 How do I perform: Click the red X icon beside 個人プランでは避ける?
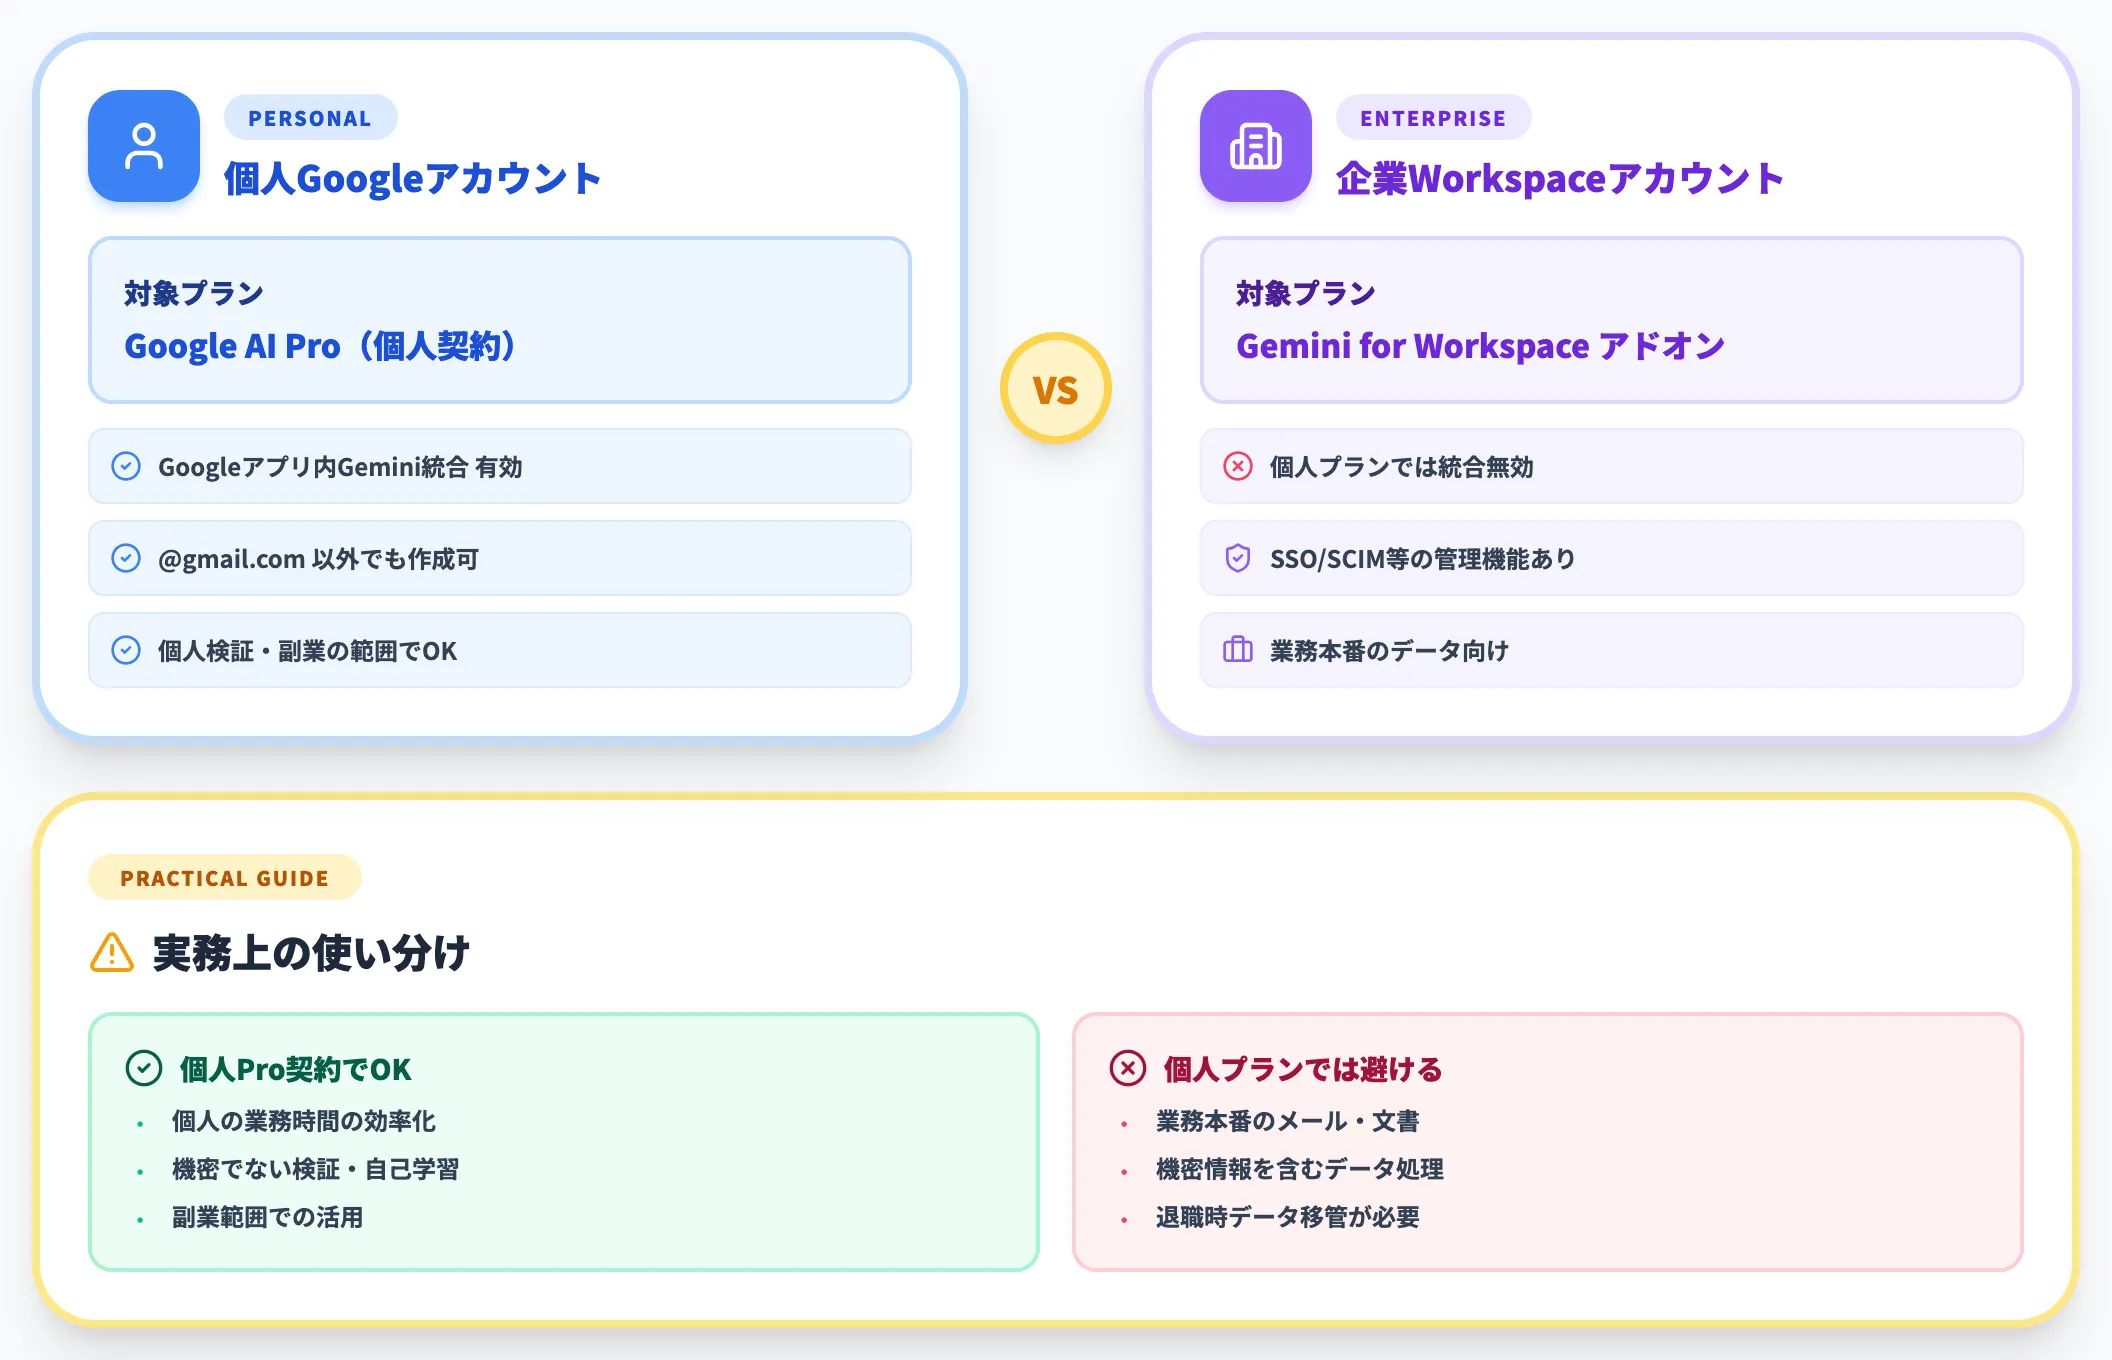coord(1128,1068)
